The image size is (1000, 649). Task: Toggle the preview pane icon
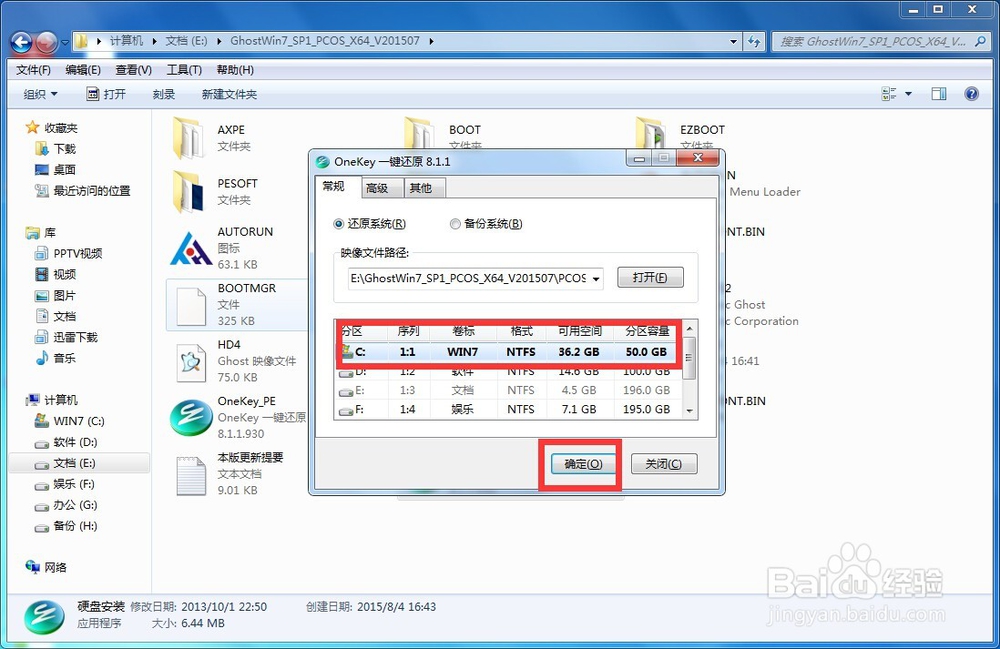pyautogui.click(x=939, y=94)
